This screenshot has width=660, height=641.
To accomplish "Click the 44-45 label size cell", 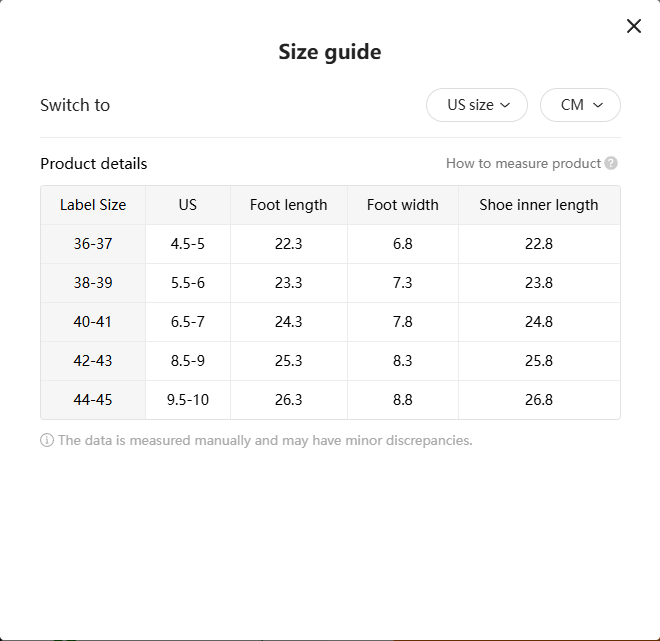I will [x=93, y=400].
